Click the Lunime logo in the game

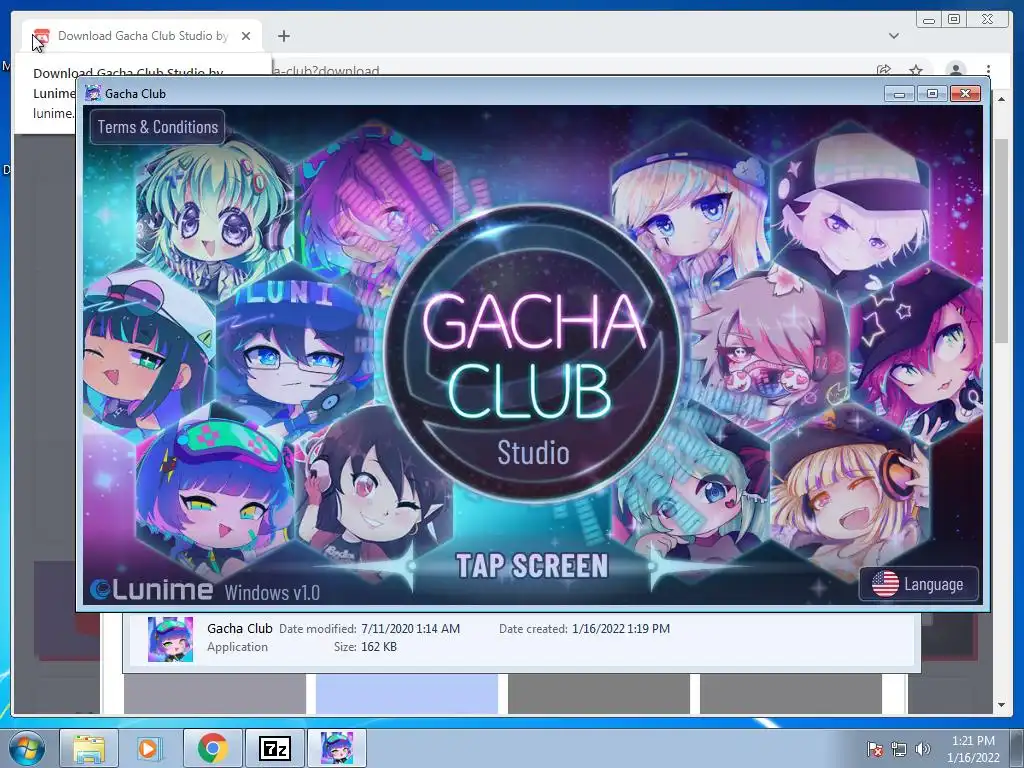click(x=152, y=590)
